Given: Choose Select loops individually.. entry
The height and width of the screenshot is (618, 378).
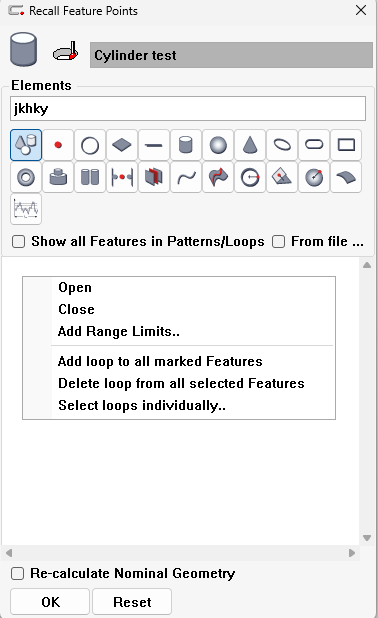Looking at the screenshot, I should coord(142,406).
